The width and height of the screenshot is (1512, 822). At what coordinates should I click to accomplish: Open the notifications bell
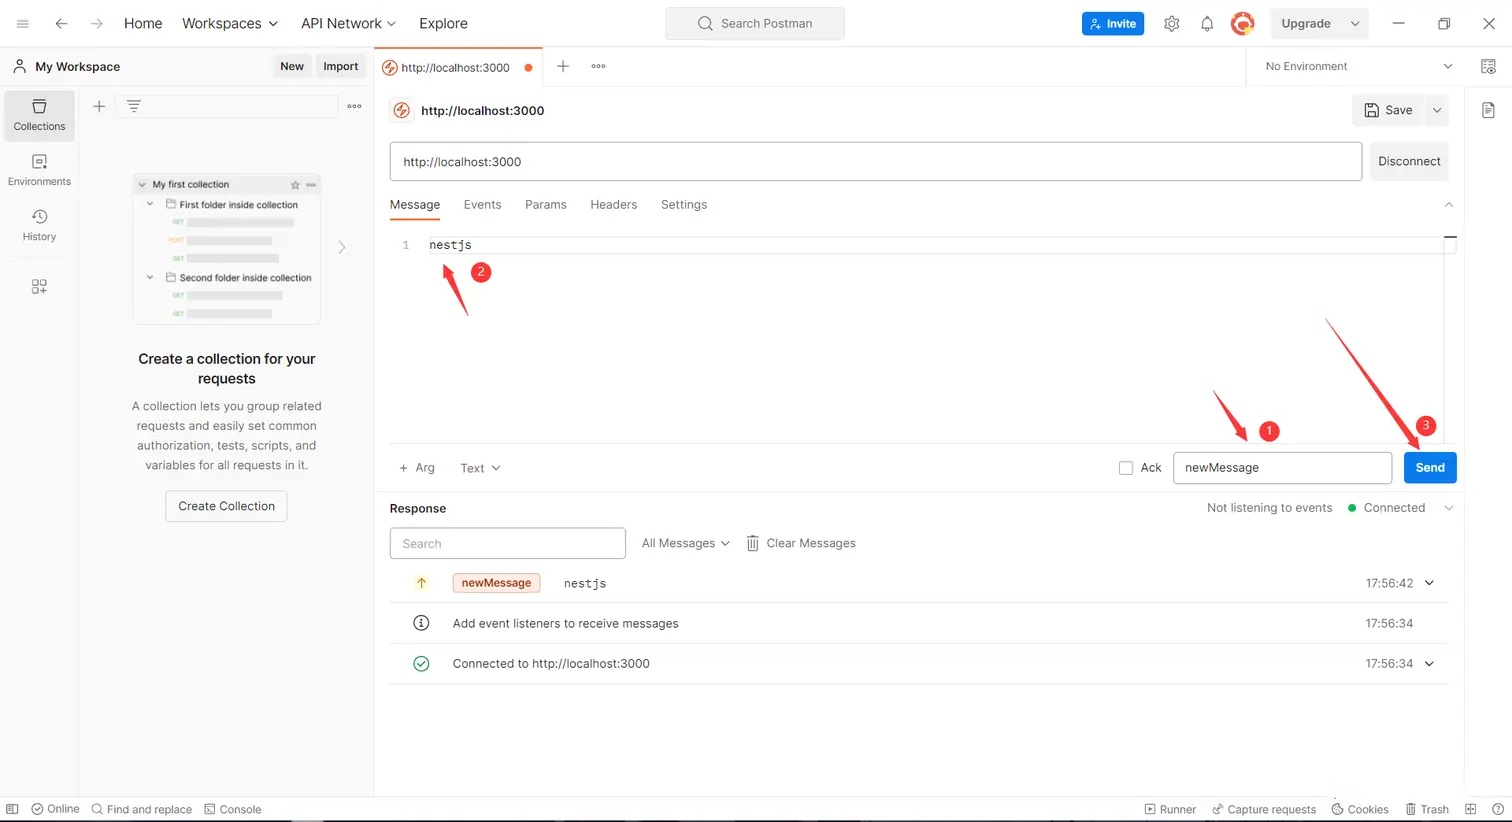tap(1207, 24)
